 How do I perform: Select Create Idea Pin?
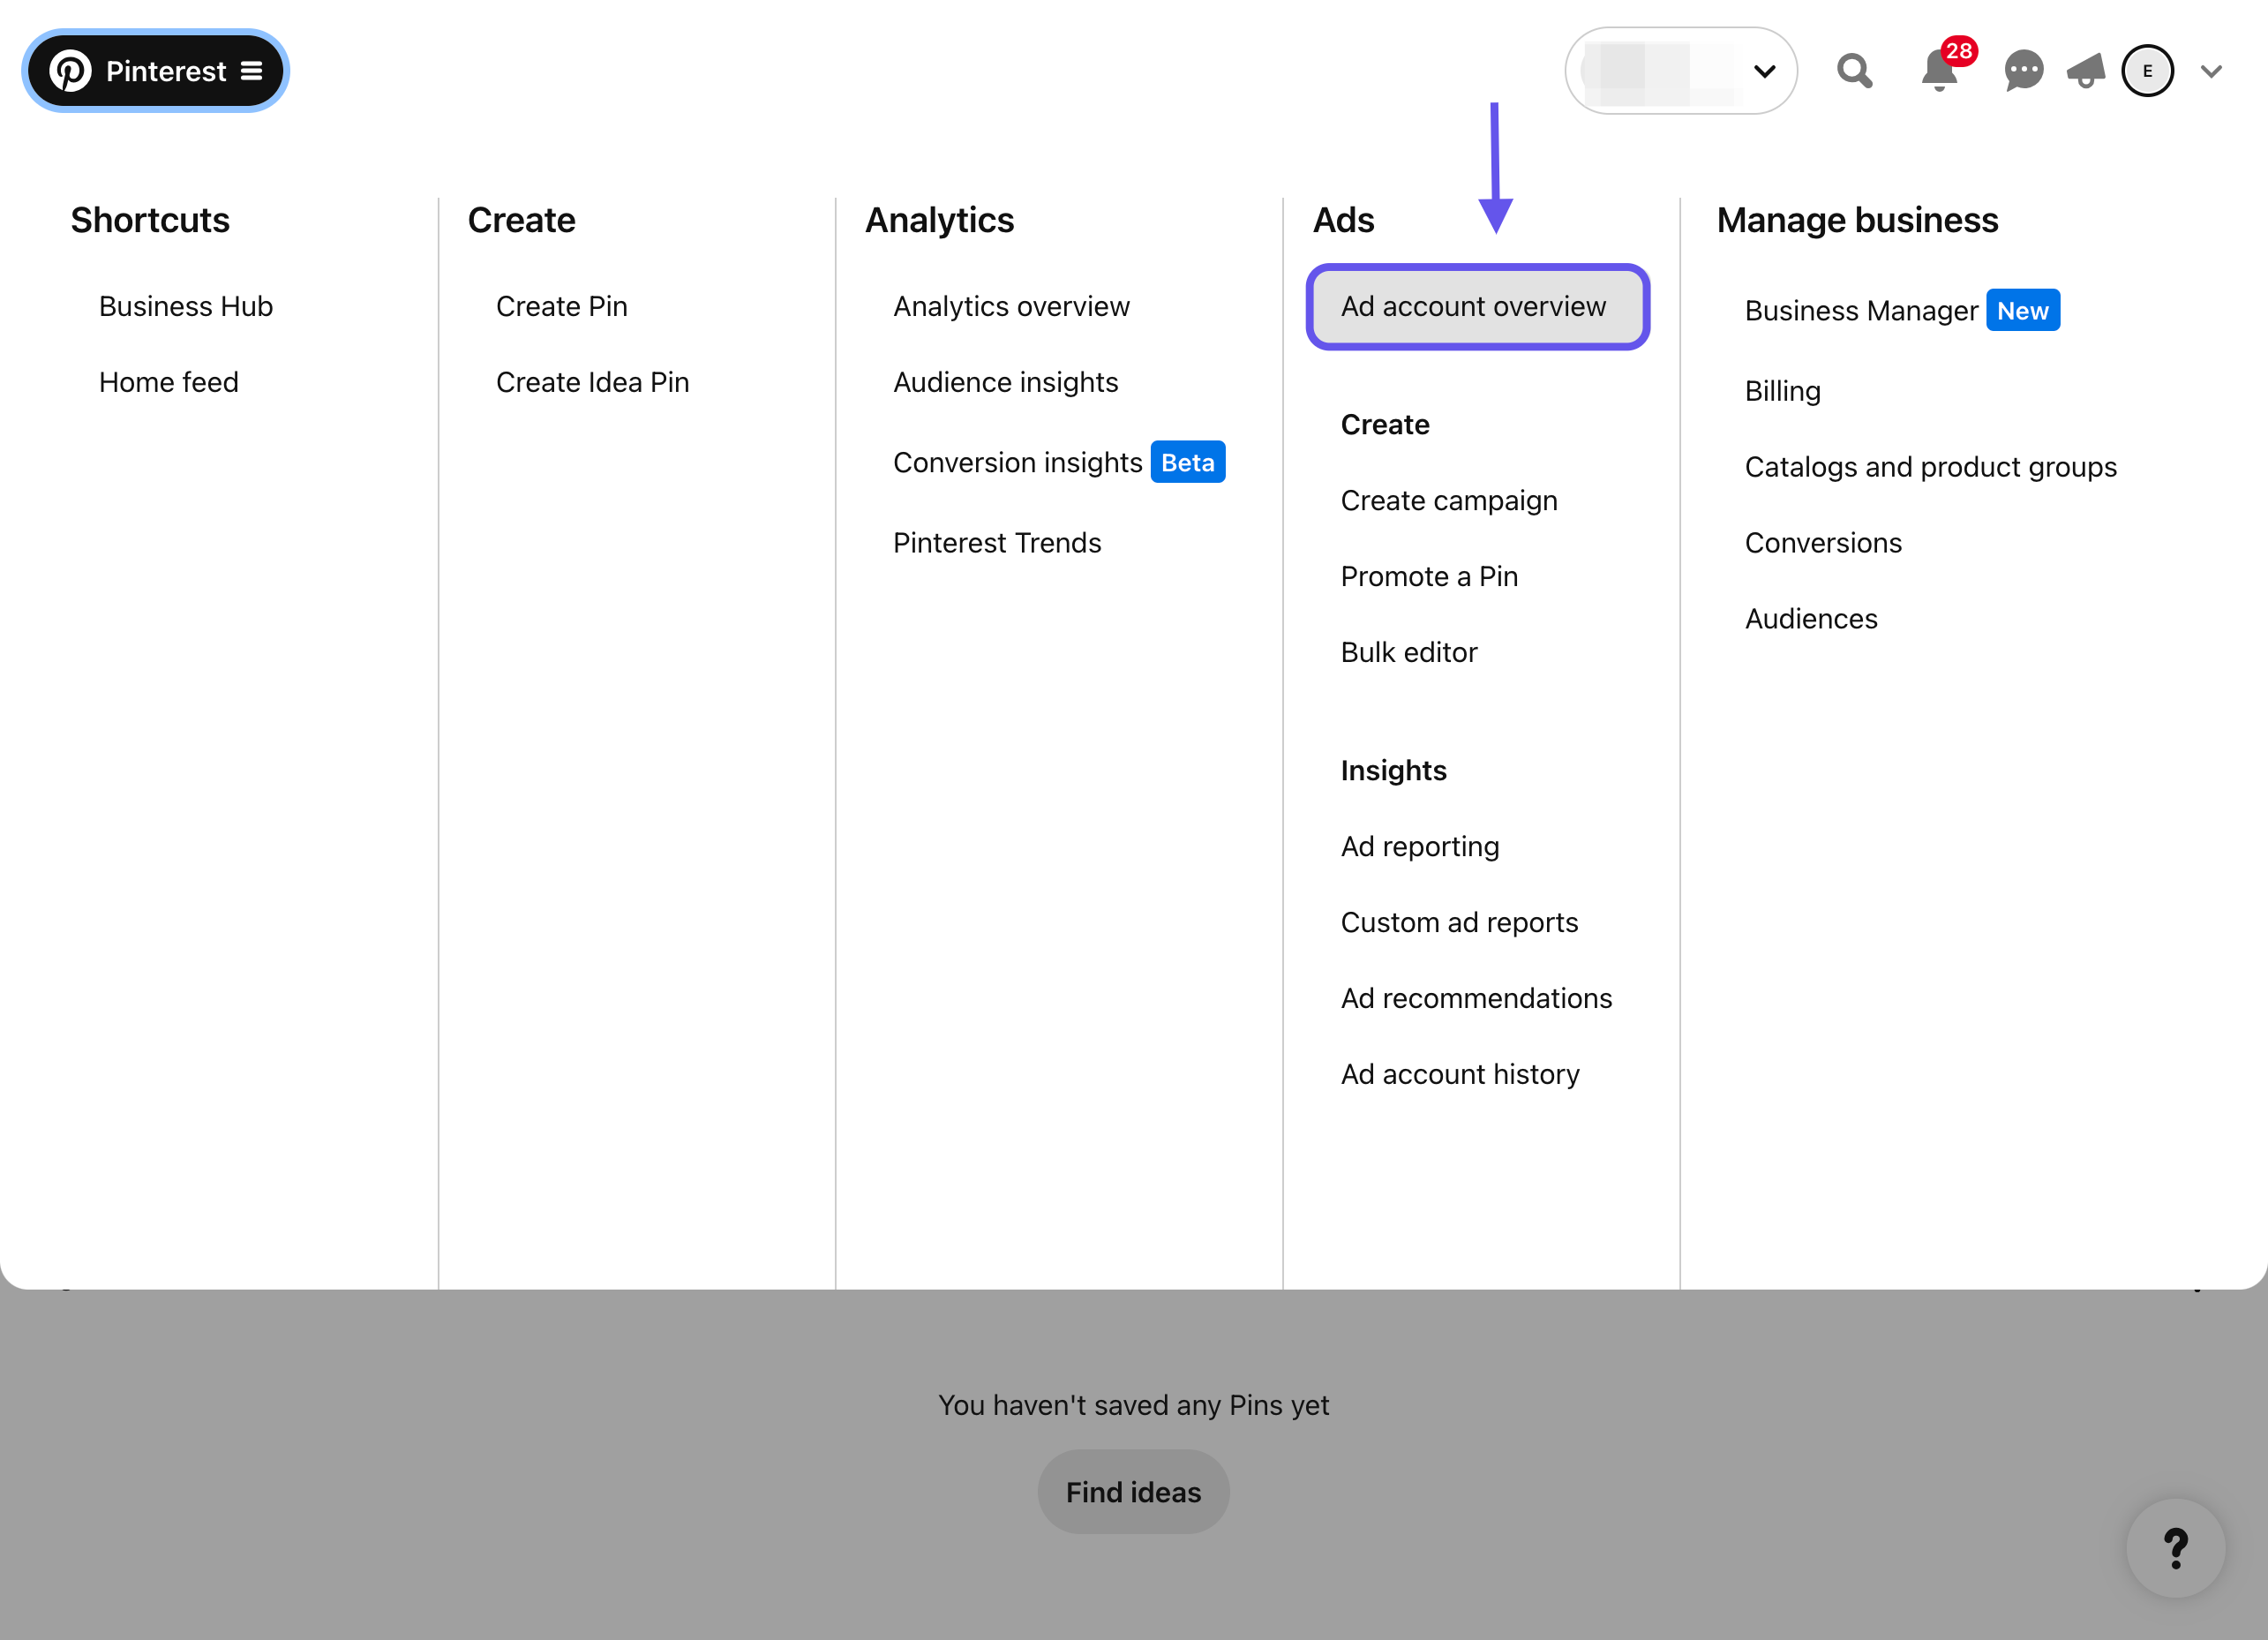pos(593,382)
